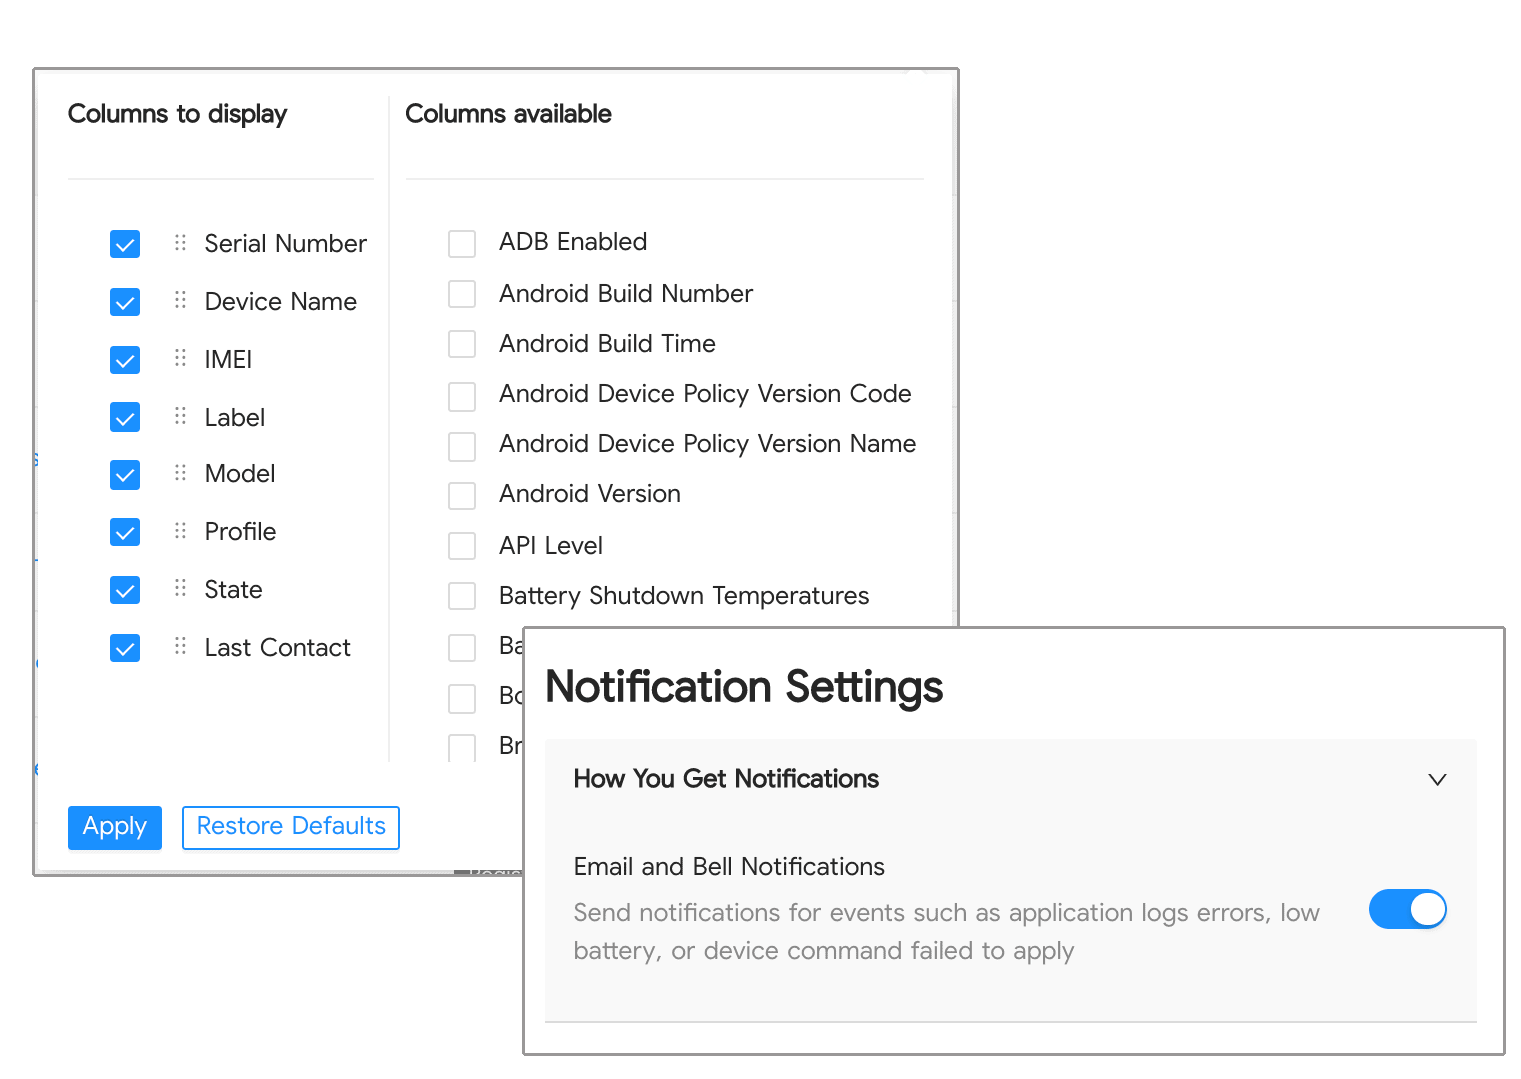Click the drag handle beside Profile
The image size is (1521, 1079).
tap(180, 532)
